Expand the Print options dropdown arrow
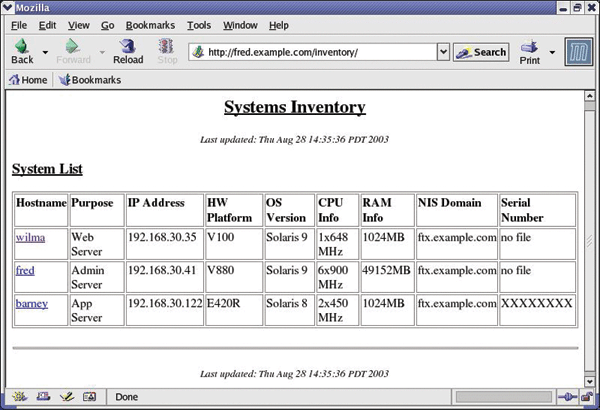This screenshot has width=600, height=410. coord(551,52)
